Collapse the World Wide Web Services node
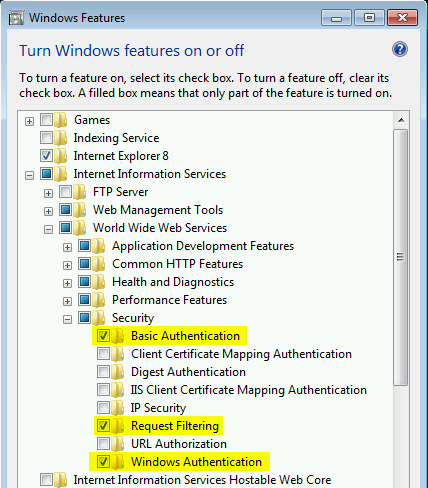The width and height of the screenshot is (428, 488). tap(48, 229)
